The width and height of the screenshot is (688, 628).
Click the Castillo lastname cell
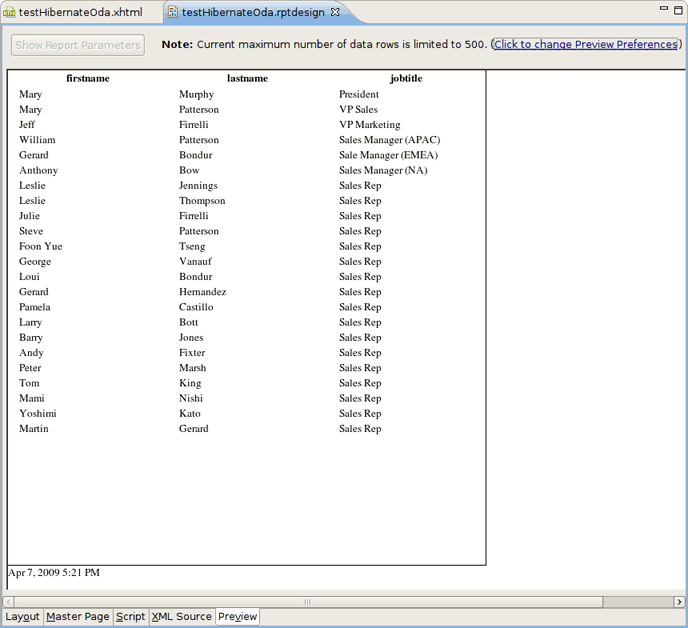point(196,307)
